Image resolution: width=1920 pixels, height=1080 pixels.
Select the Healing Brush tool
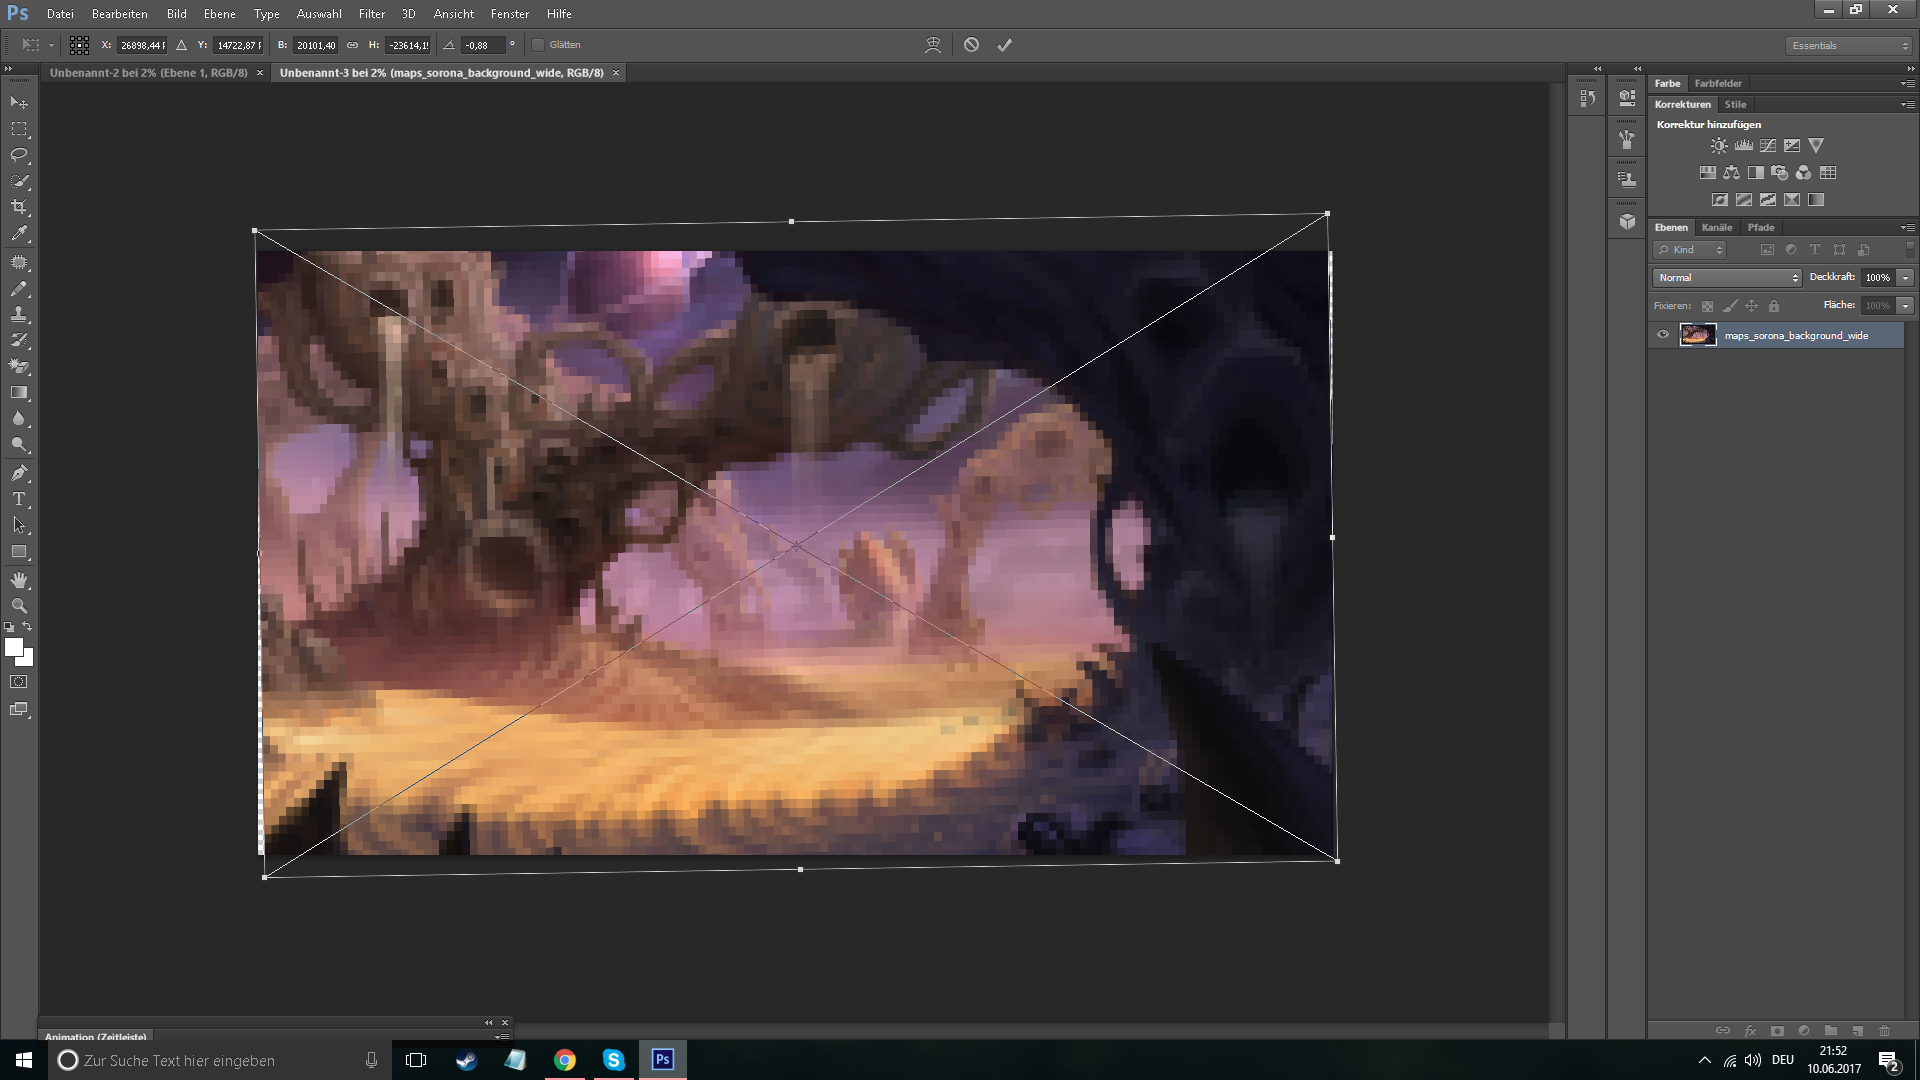(x=19, y=262)
